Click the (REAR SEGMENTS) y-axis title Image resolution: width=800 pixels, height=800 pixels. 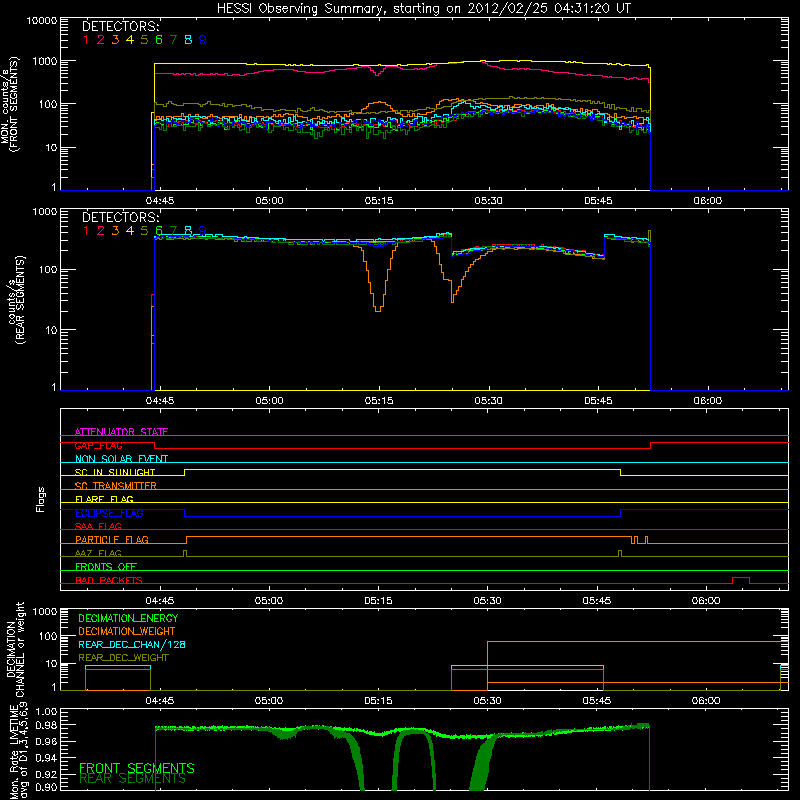(20, 300)
